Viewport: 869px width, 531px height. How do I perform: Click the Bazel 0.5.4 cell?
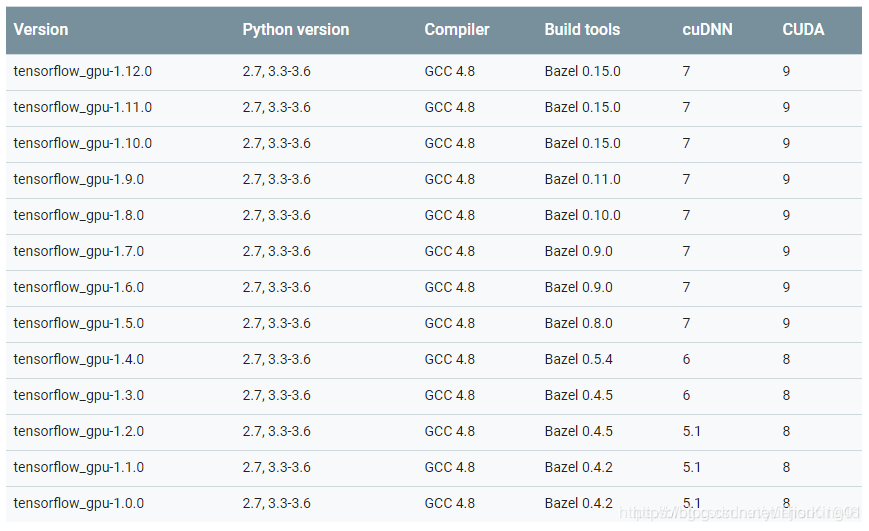(579, 360)
